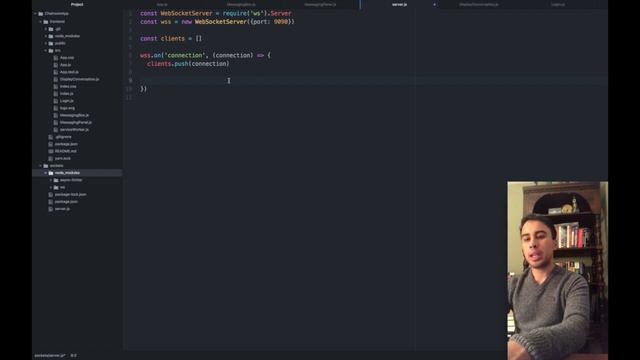Open MessagingPanel.js in the file tree
Viewport: 640px width, 360px height.
[76, 122]
